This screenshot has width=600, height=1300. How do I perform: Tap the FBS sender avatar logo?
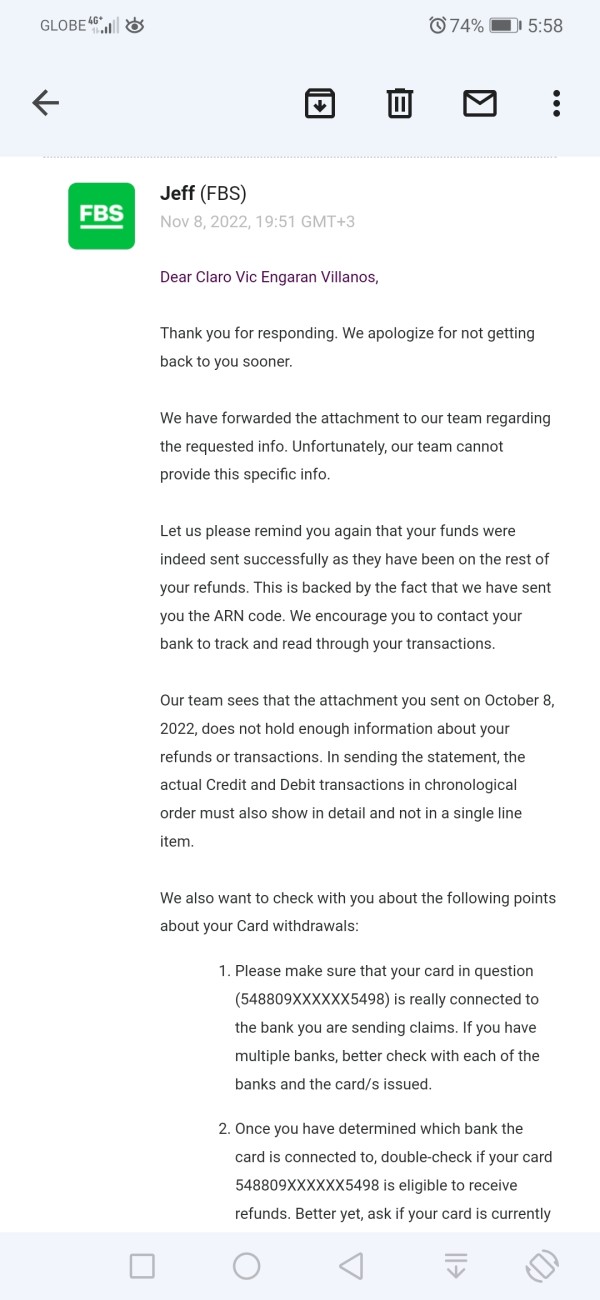[101, 216]
